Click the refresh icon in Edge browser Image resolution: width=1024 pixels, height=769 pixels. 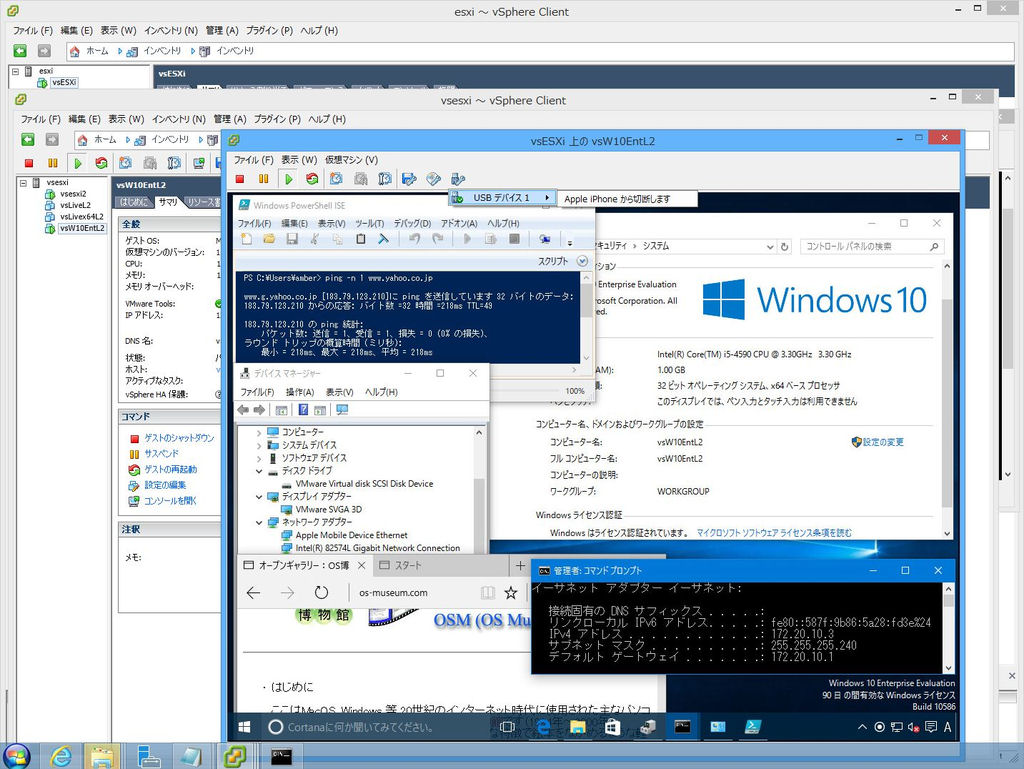tap(321, 593)
